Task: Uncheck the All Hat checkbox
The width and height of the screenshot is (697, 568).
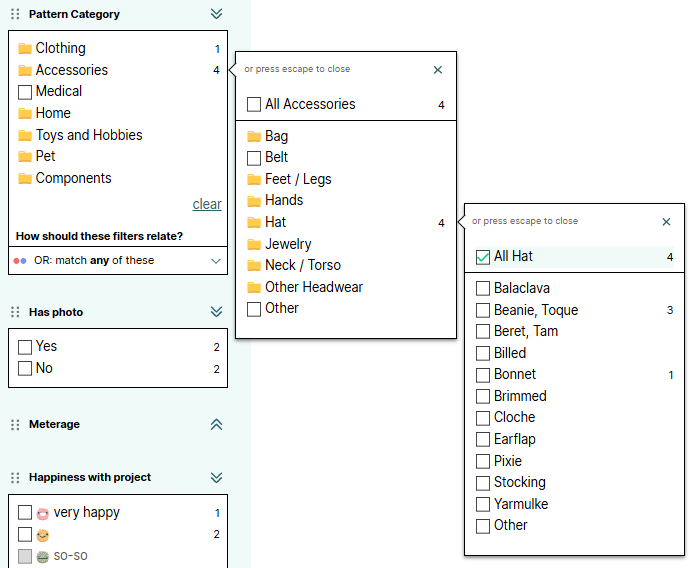Action: point(483,257)
